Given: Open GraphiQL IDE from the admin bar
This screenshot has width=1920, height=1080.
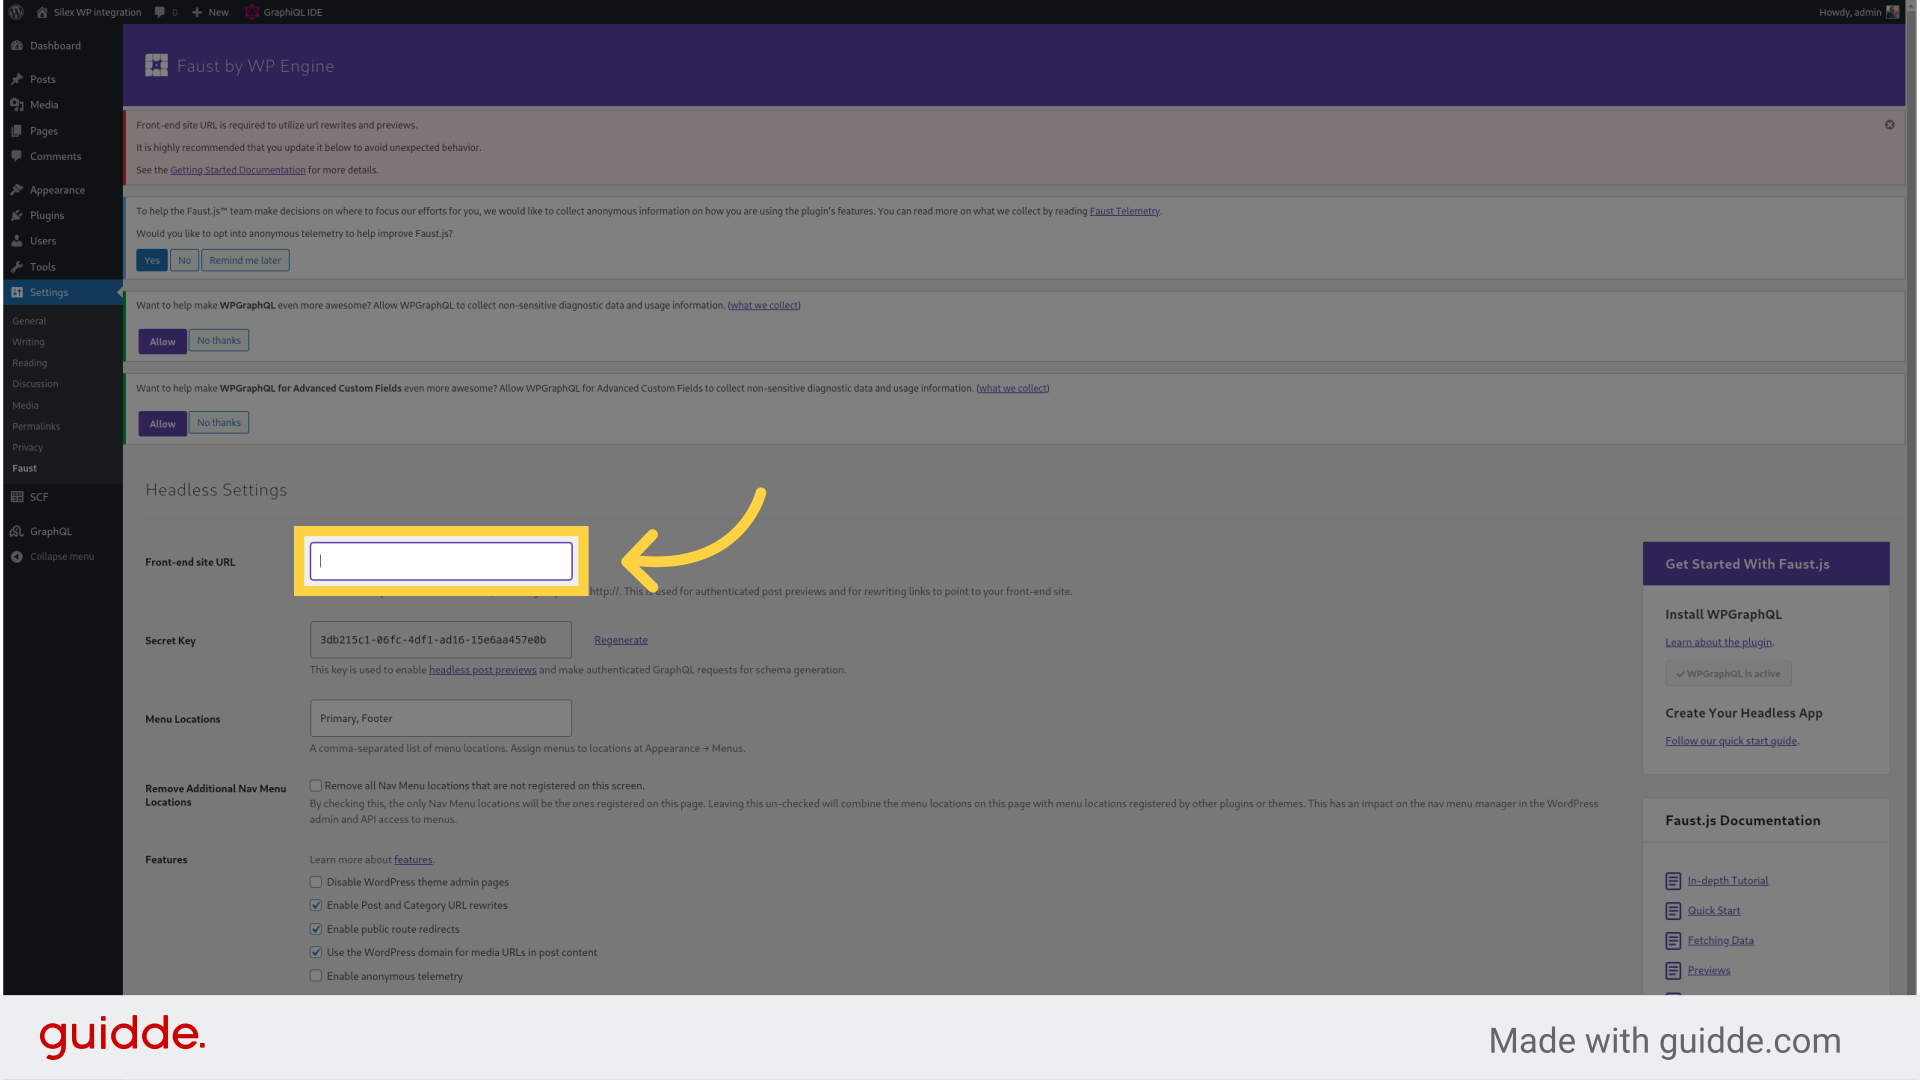Looking at the screenshot, I should [x=284, y=12].
